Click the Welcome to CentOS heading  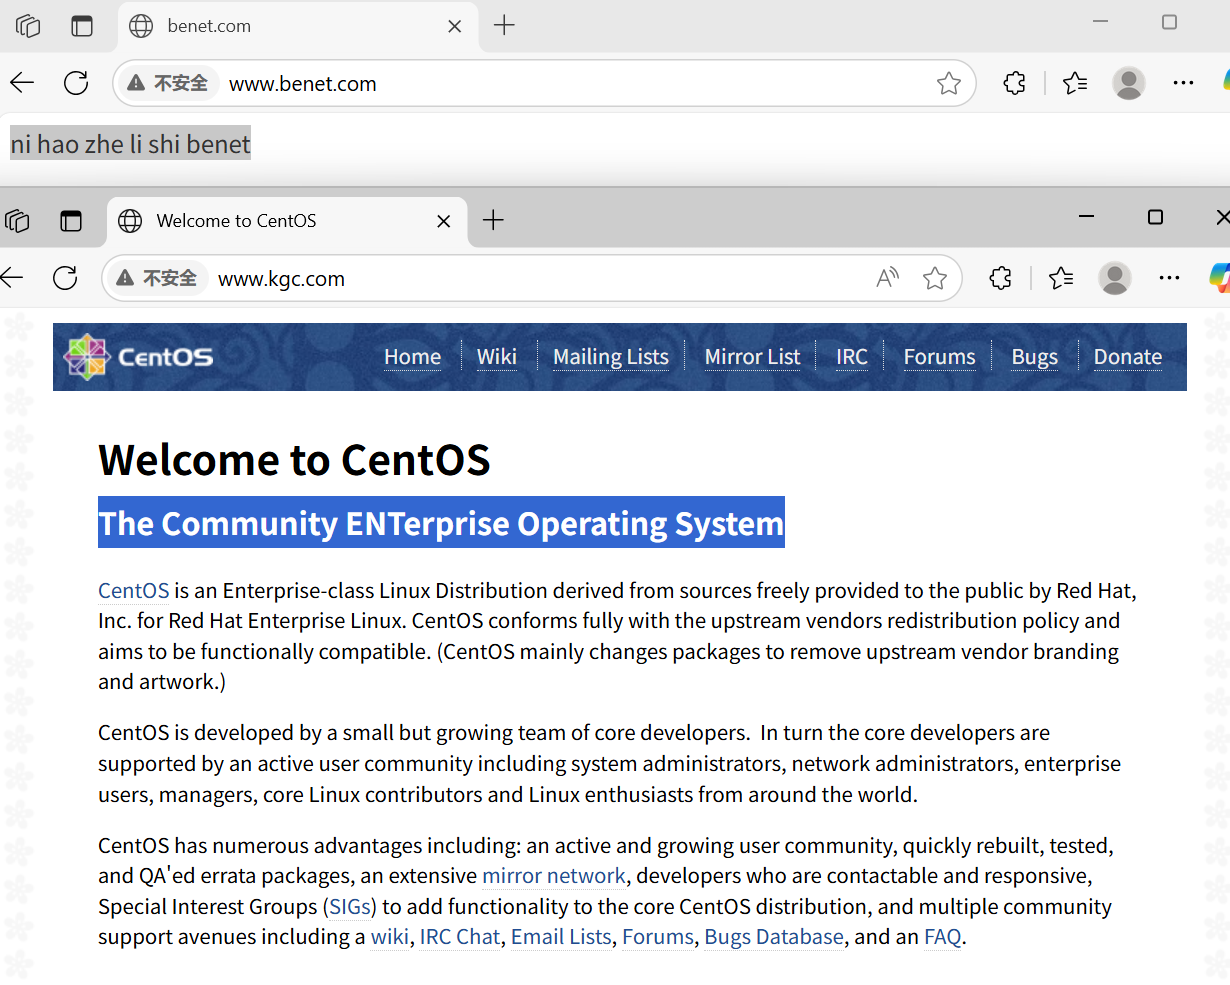(x=294, y=460)
